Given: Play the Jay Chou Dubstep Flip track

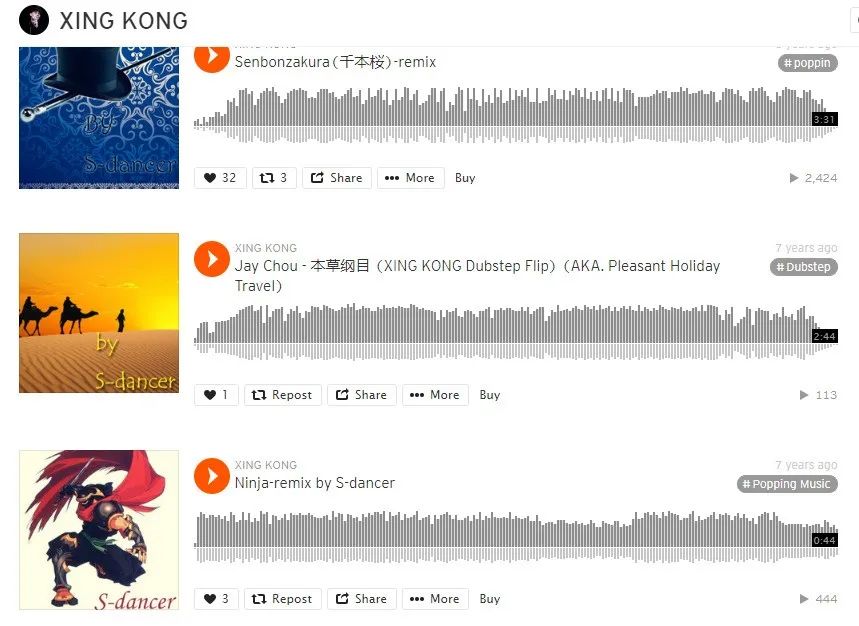Looking at the screenshot, I should (x=211, y=259).
